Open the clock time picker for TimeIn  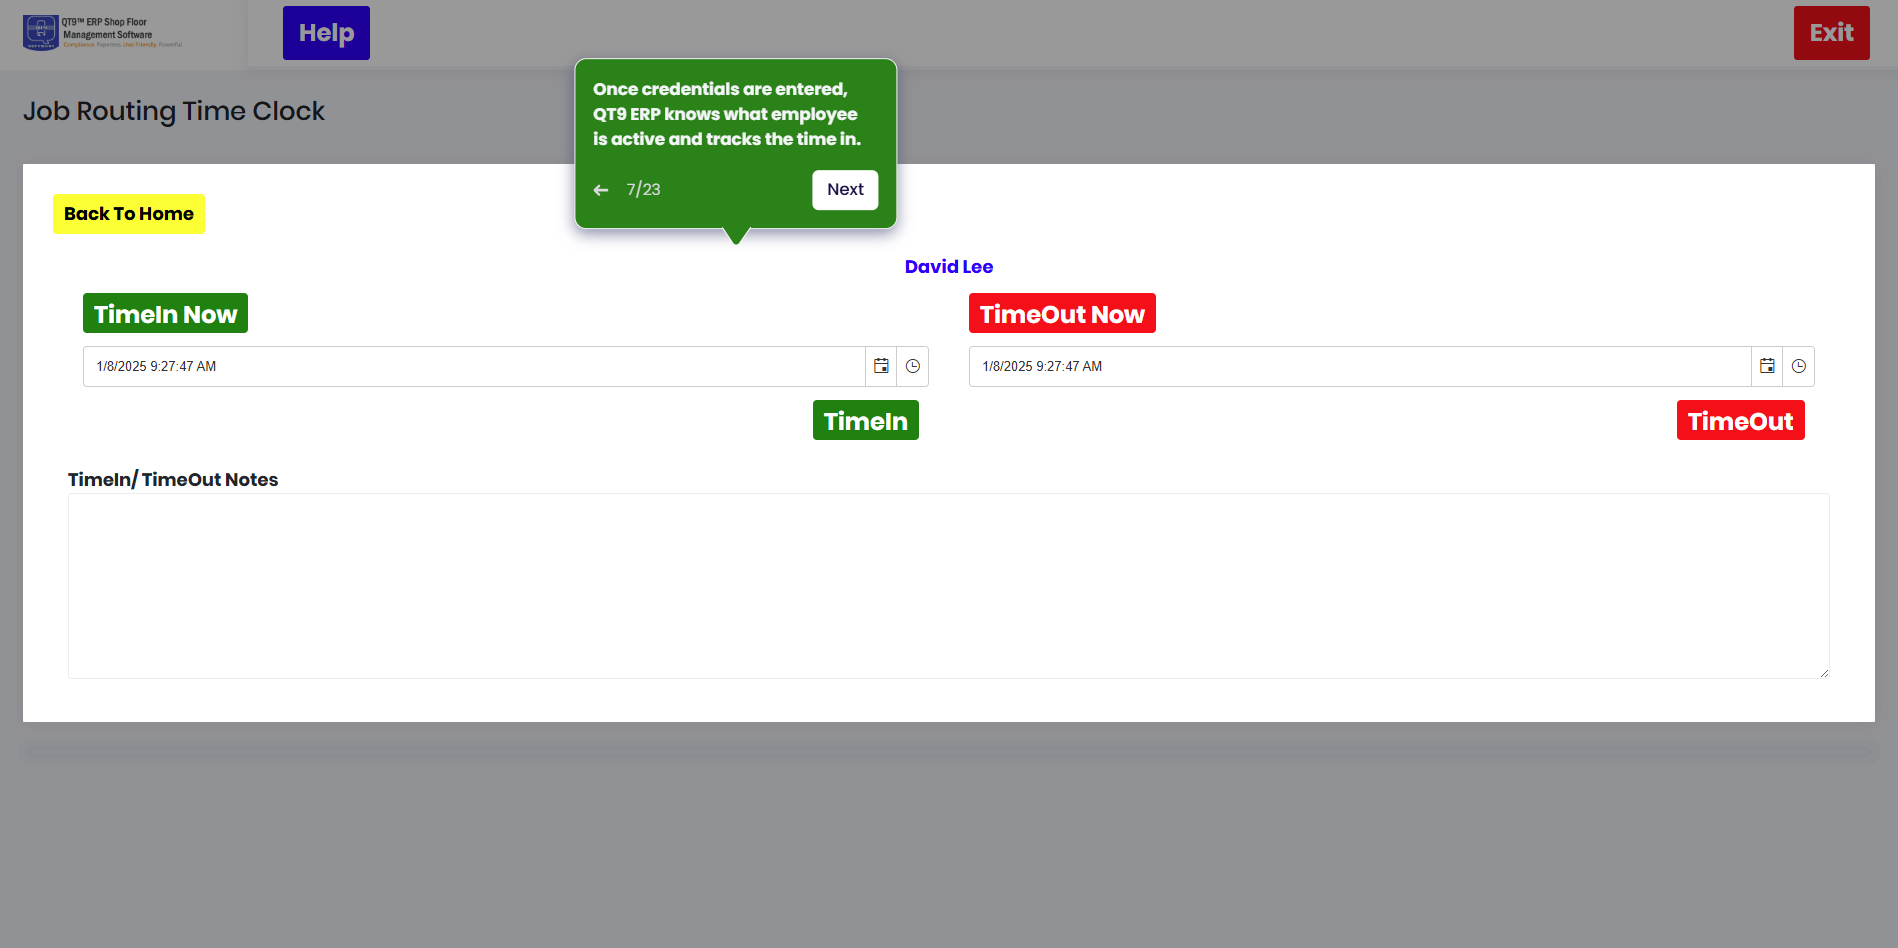tap(913, 367)
